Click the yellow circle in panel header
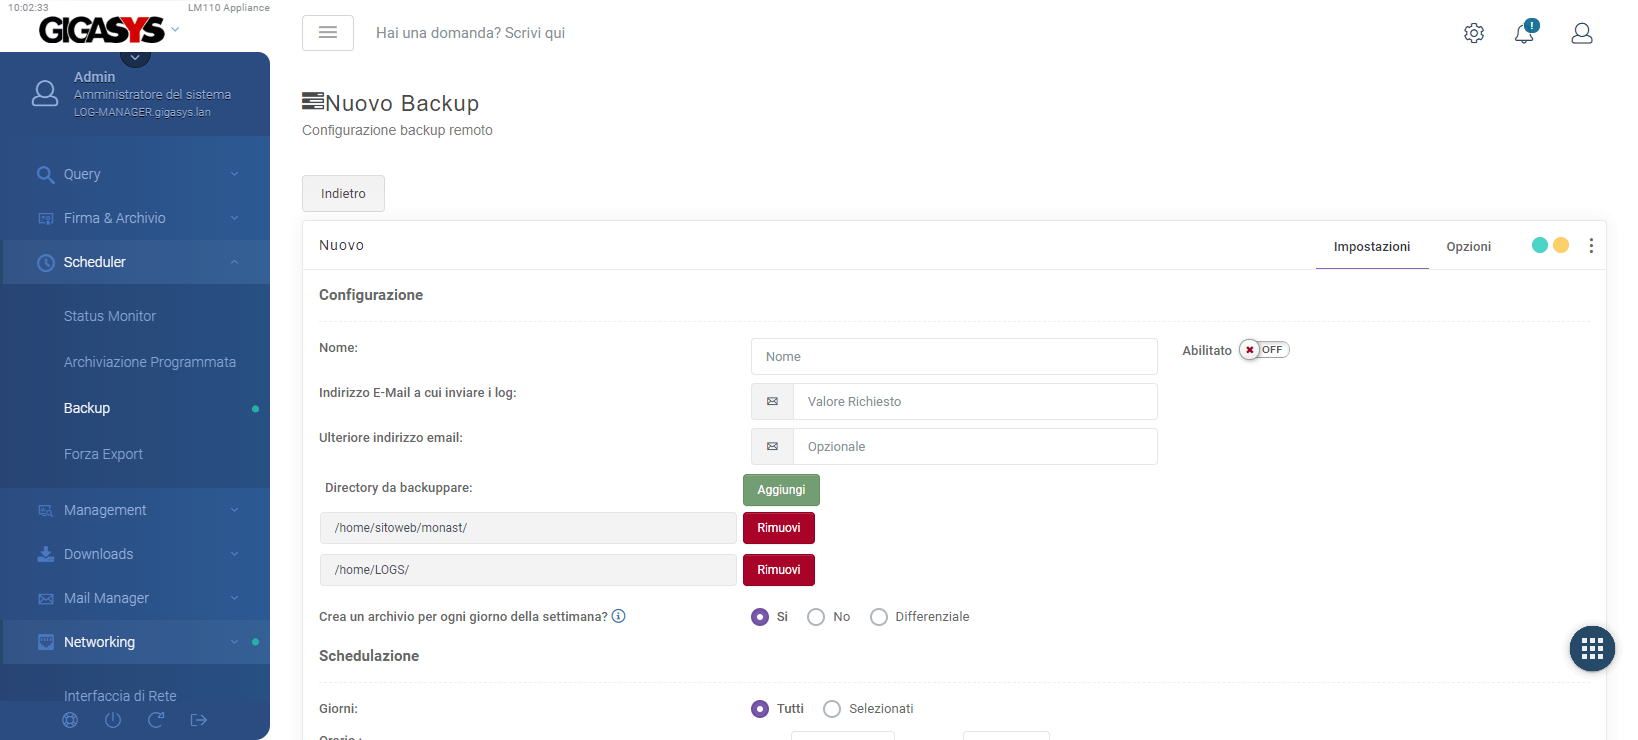The height and width of the screenshot is (740, 1638). [1561, 245]
